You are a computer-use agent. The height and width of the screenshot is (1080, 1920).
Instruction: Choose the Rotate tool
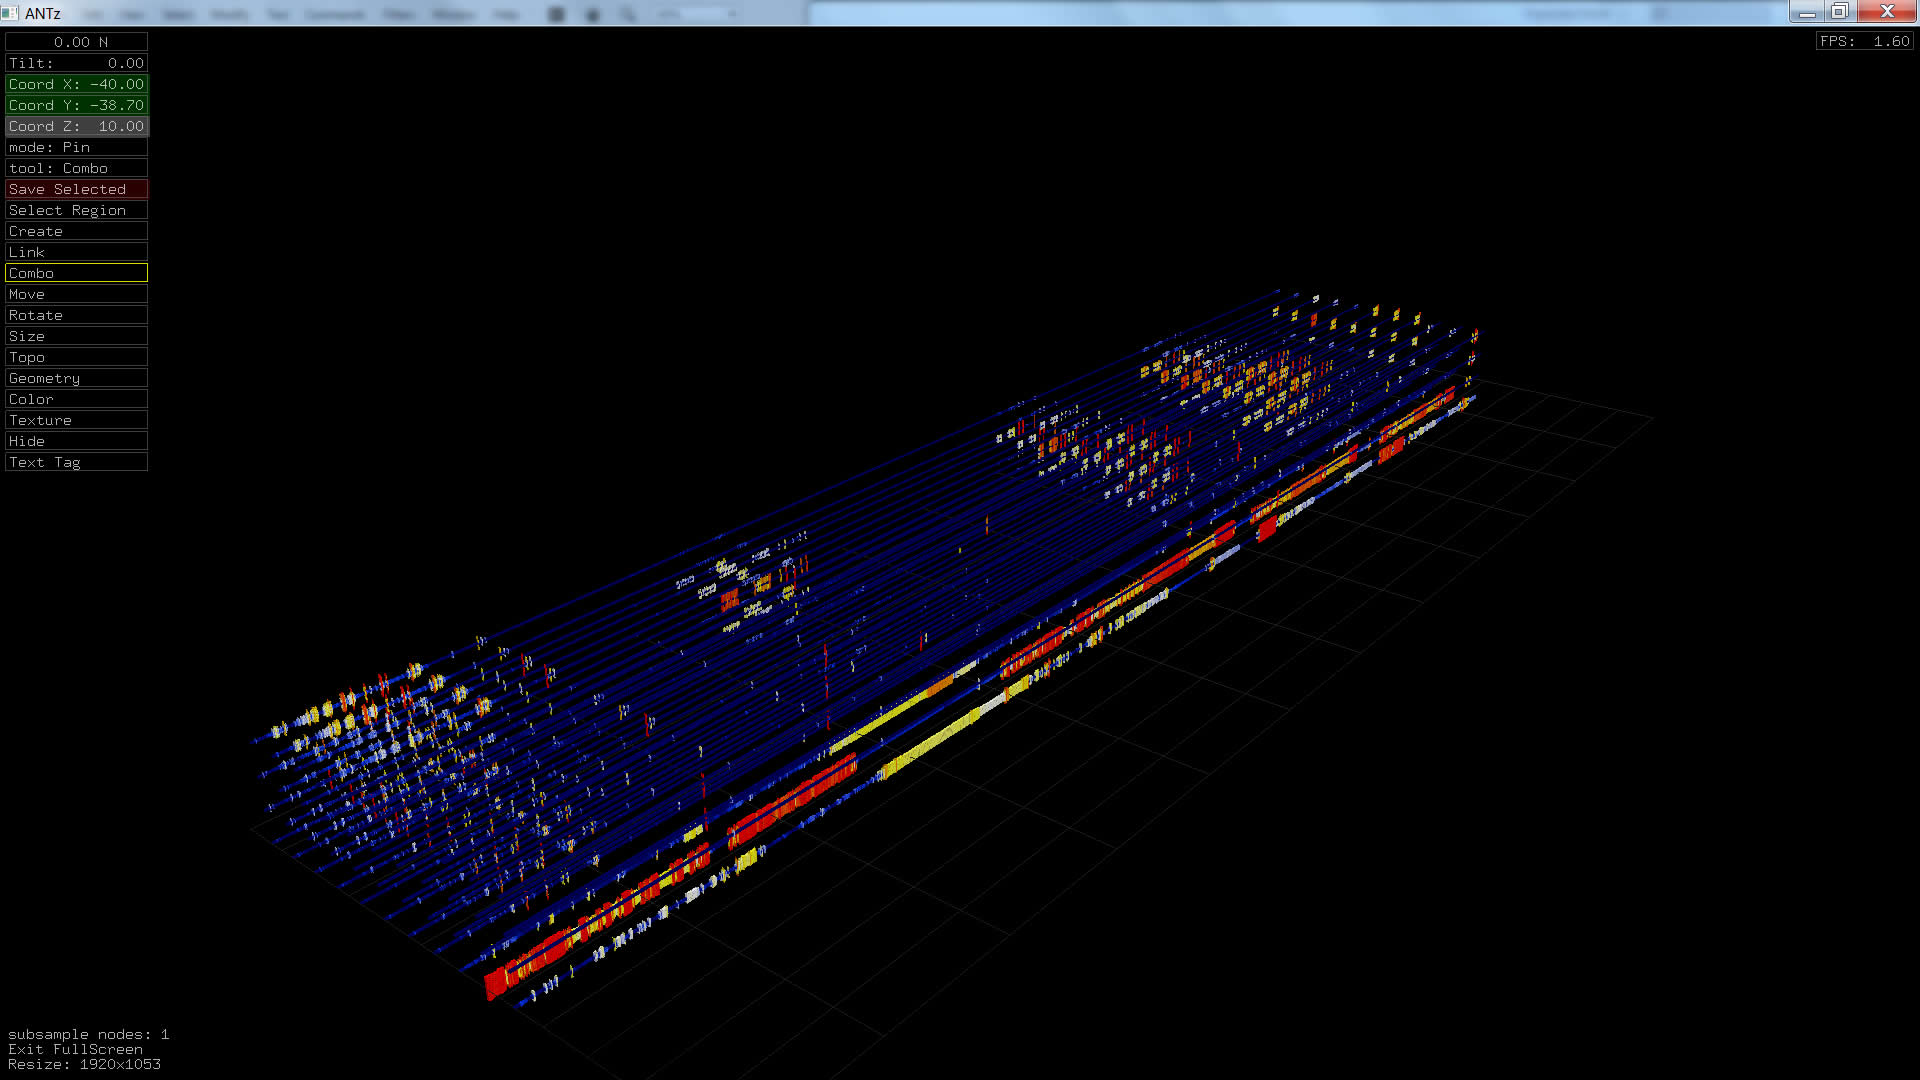[x=77, y=315]
